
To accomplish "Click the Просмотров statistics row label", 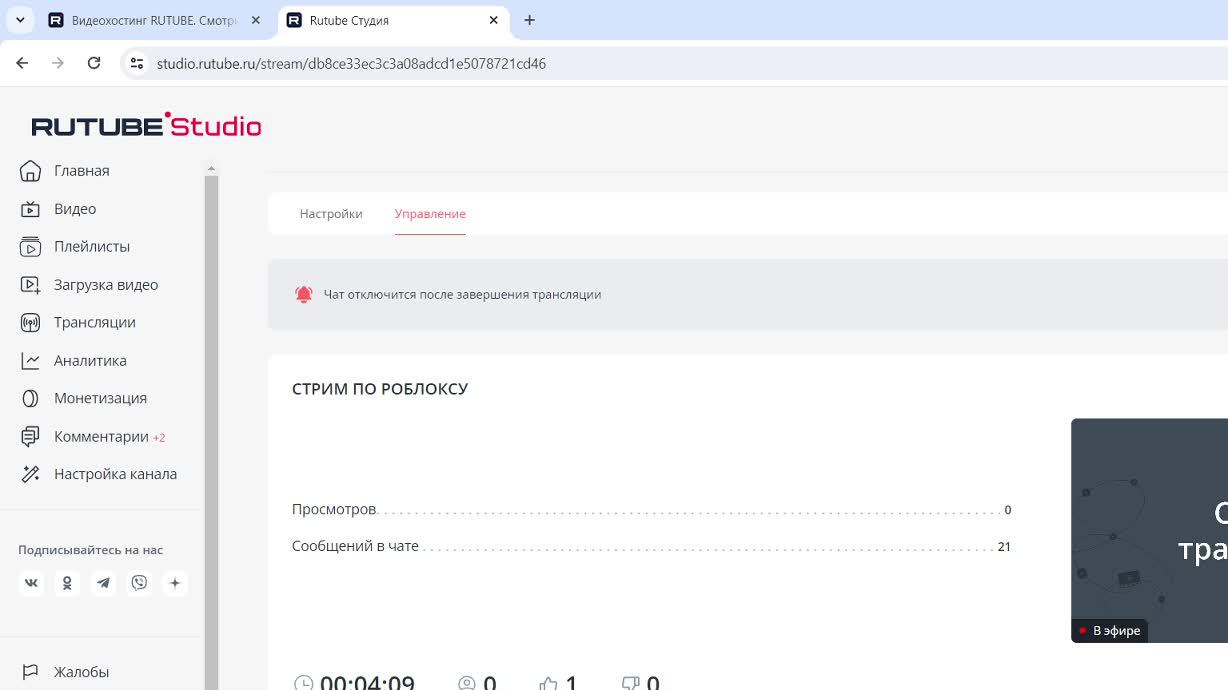I will [x=334, y=510].
